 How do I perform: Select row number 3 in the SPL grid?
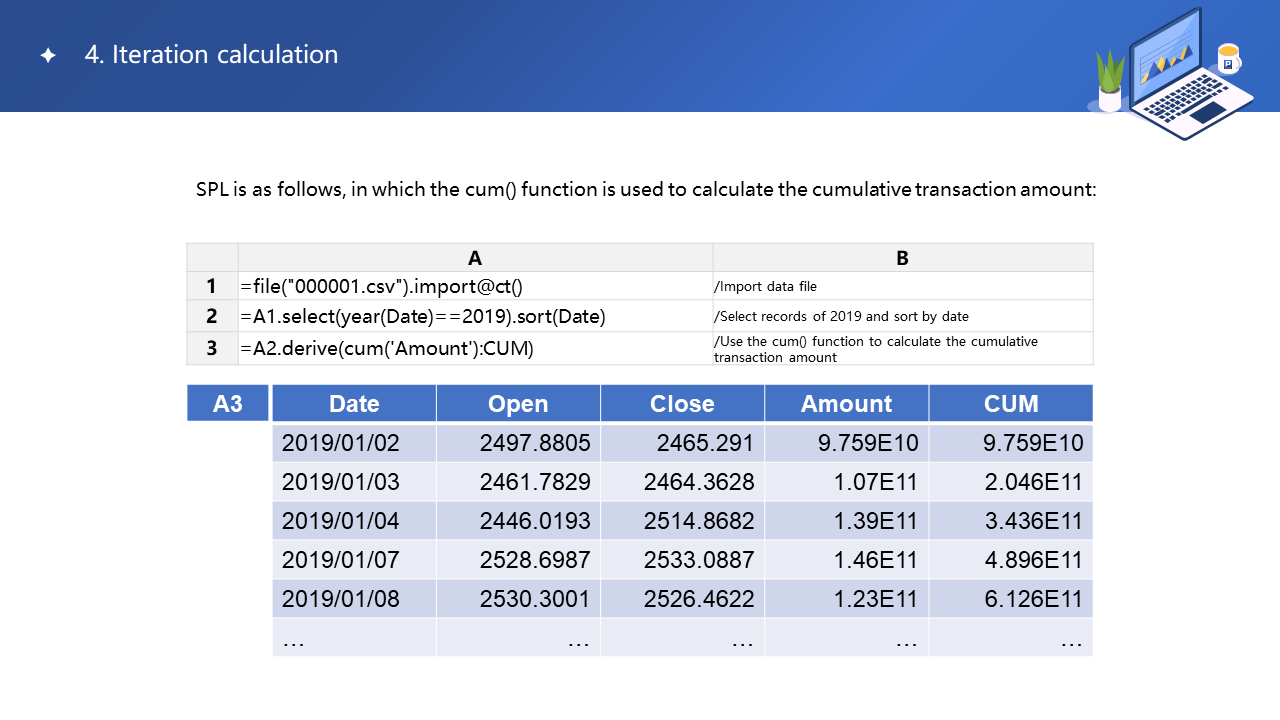[212, 348]
